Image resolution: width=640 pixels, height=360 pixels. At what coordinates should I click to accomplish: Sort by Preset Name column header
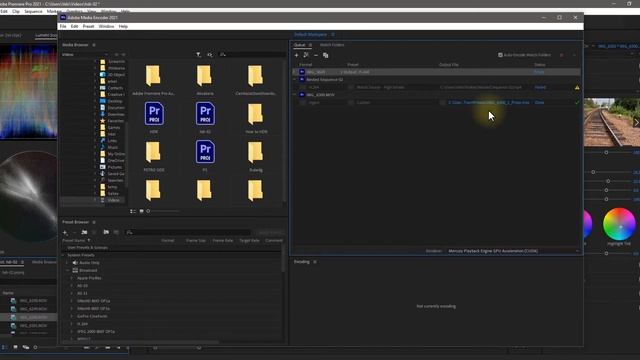point(73,241)
